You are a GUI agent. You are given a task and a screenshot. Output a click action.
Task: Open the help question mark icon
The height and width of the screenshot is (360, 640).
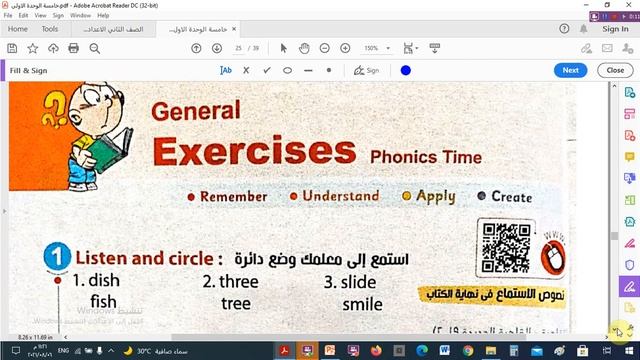(564, 29)
